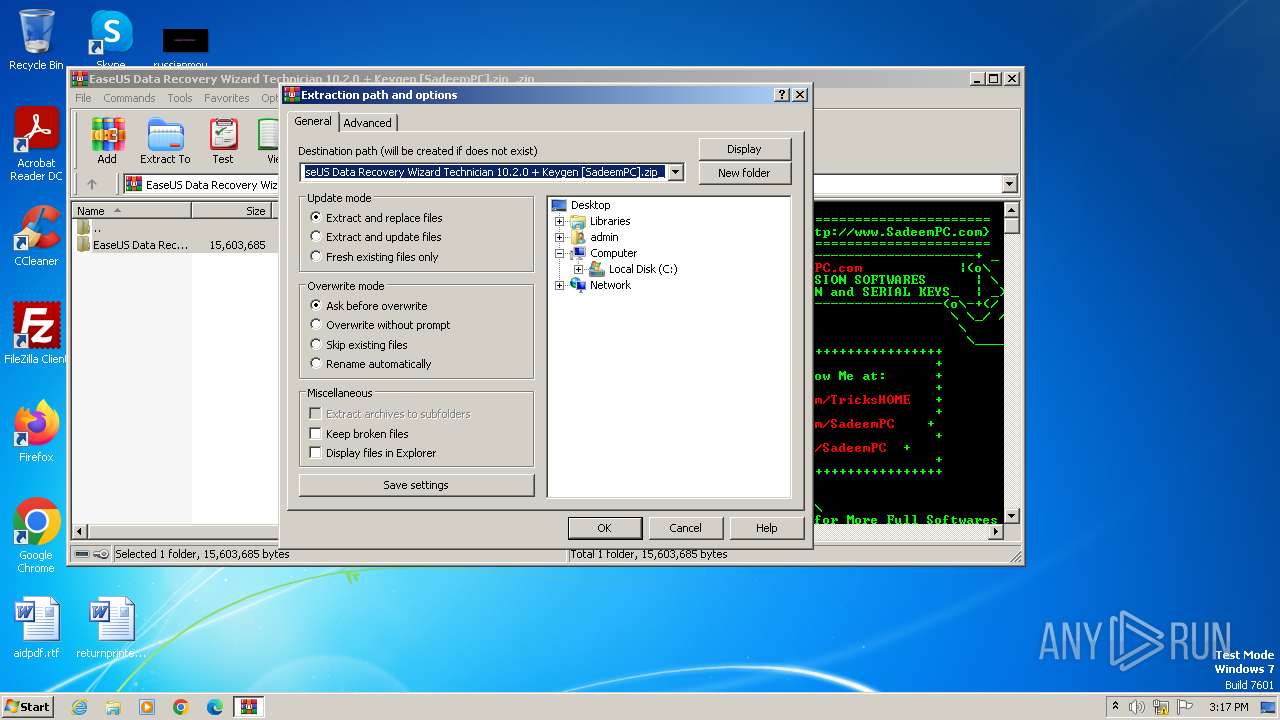The height and width of the screenshot is (720, 1280).
Task: Click the comment pane vertical scrollbar
Action: (x=1011, y=363)
